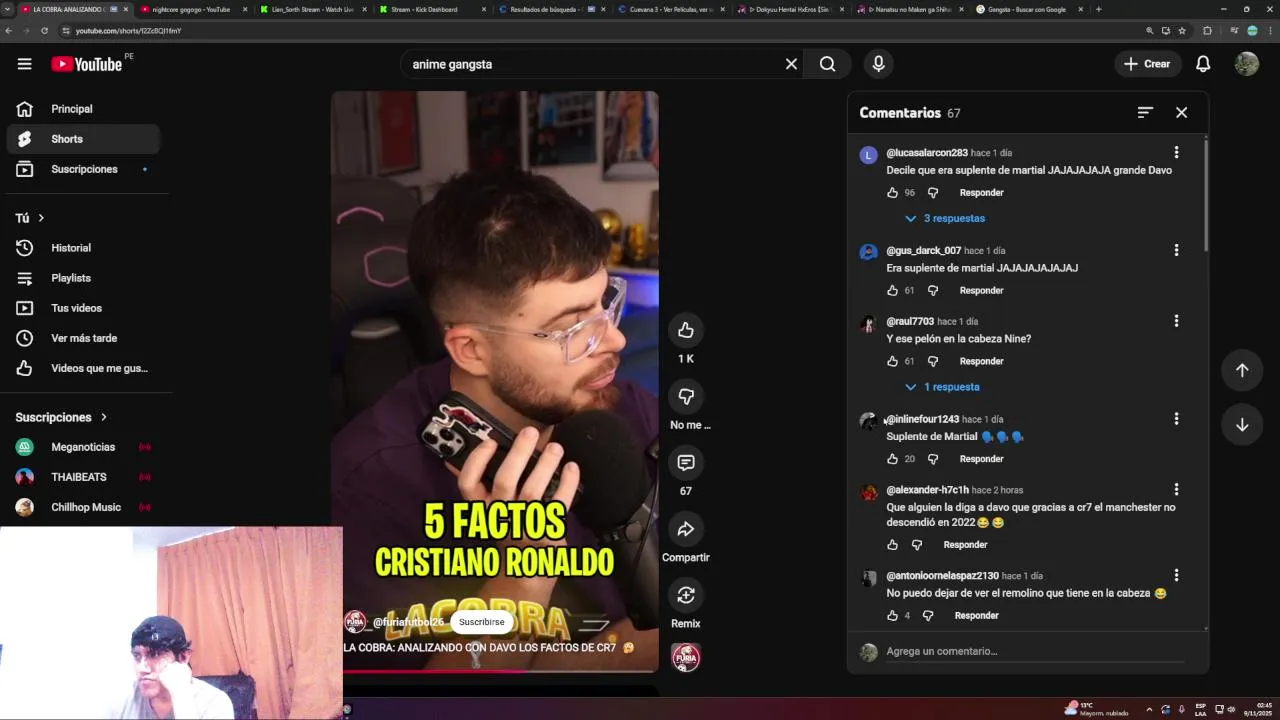Like raul7703's comment
1280x720 pixels.
tap(892, 362)
